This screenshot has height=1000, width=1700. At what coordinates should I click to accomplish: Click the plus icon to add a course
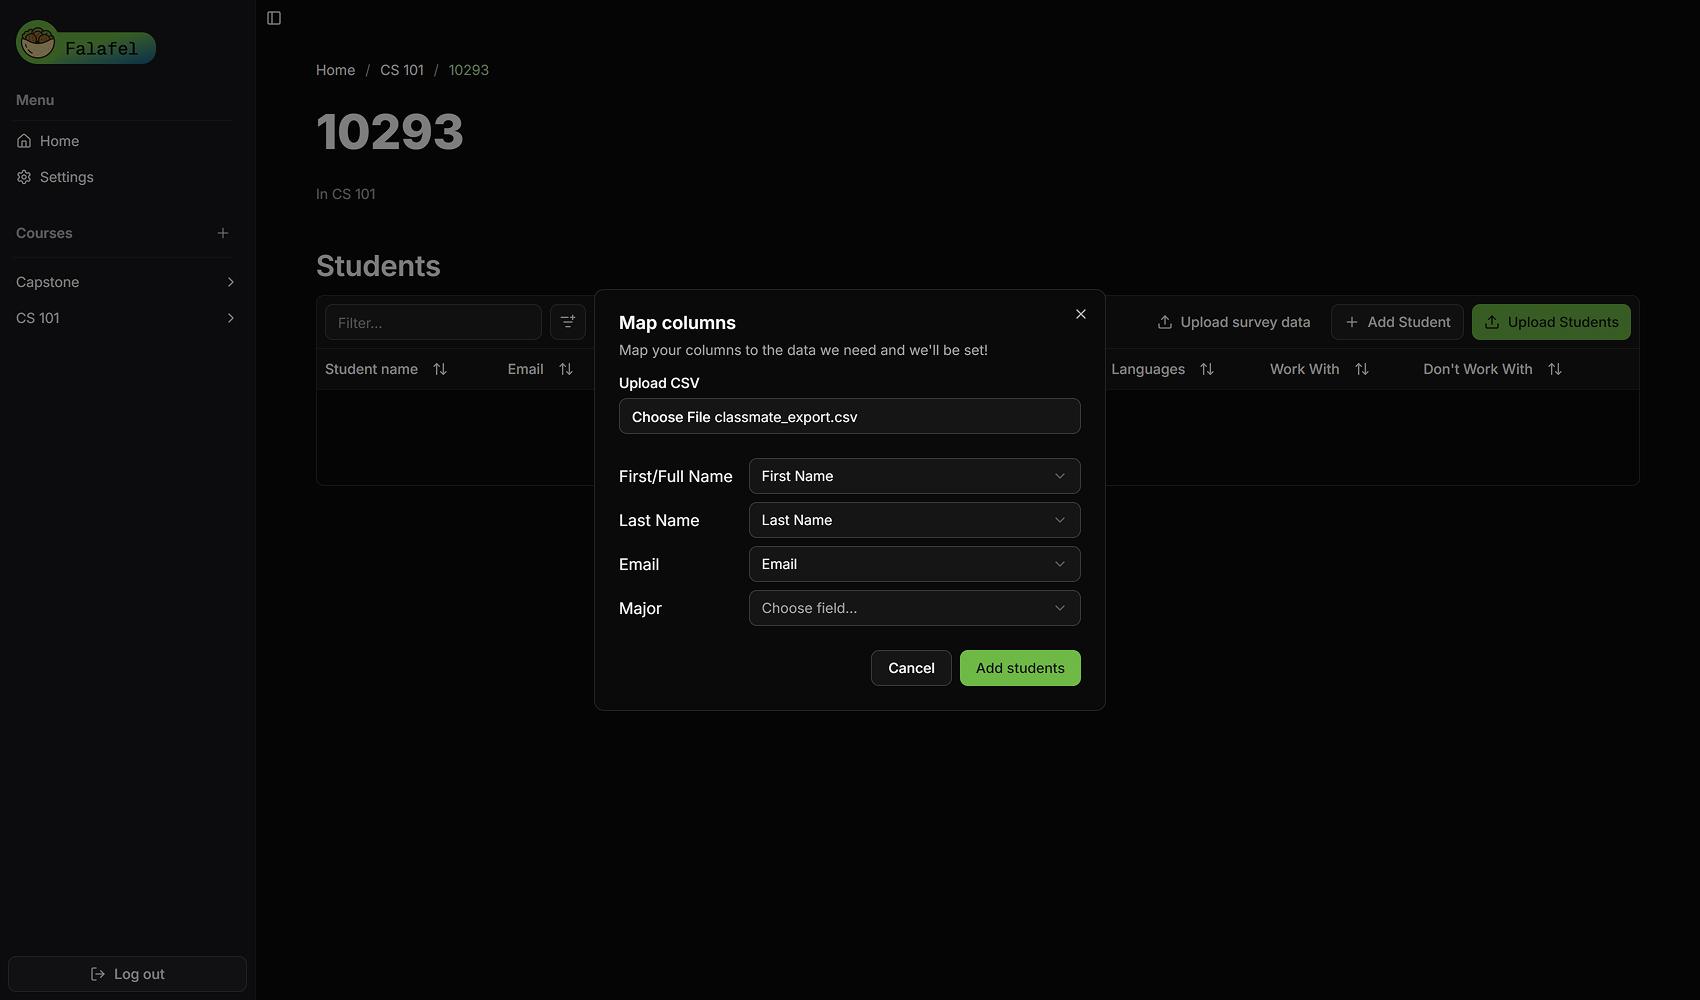222,233
